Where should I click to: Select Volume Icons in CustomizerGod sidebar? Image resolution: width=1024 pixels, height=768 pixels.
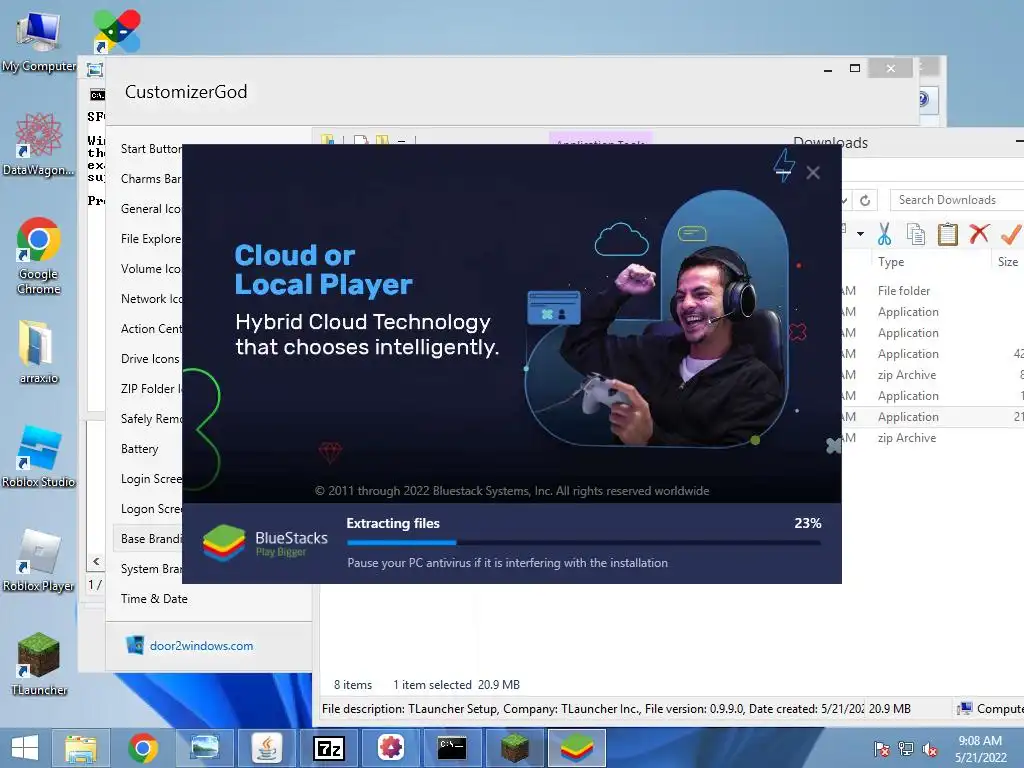click(151, 269)
